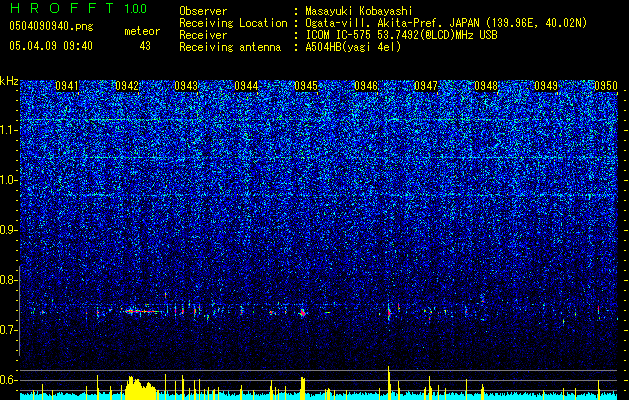The height and width of the screenshot is (400, 629).
Task: Select observer name Masayuki Kobayashi
Action: tap(359, 12)
